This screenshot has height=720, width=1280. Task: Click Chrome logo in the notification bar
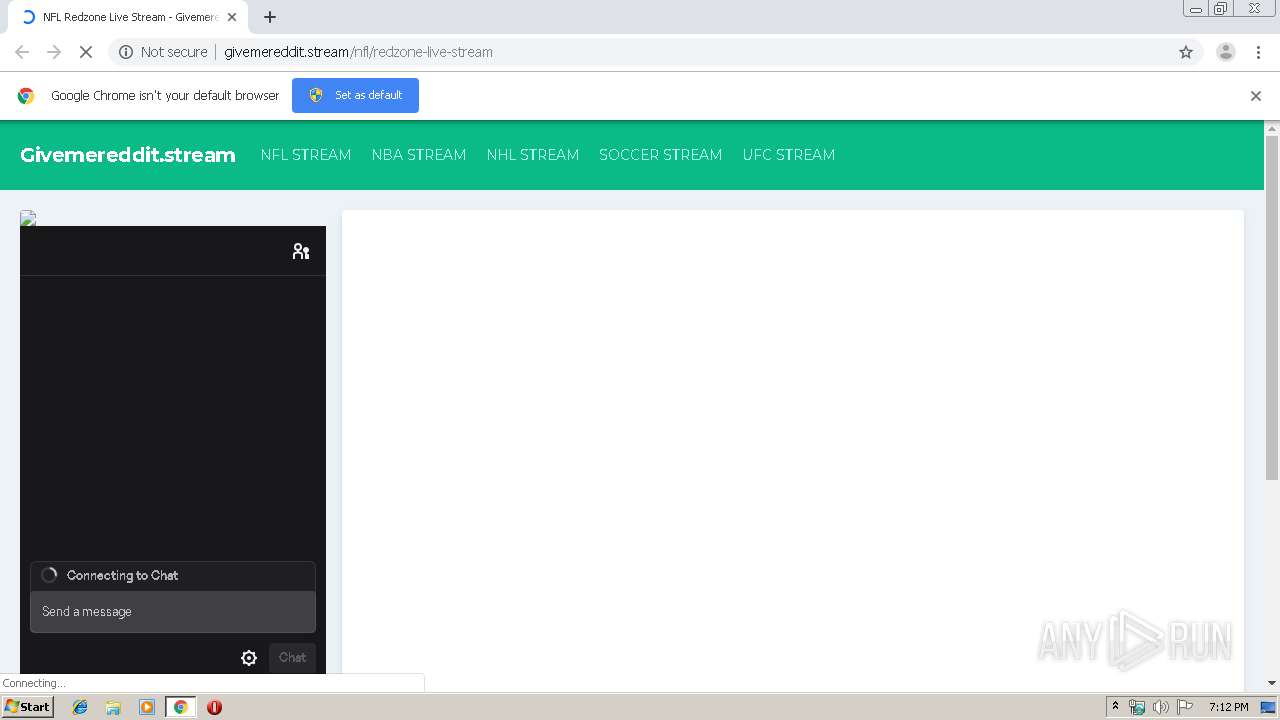(26, 96)
